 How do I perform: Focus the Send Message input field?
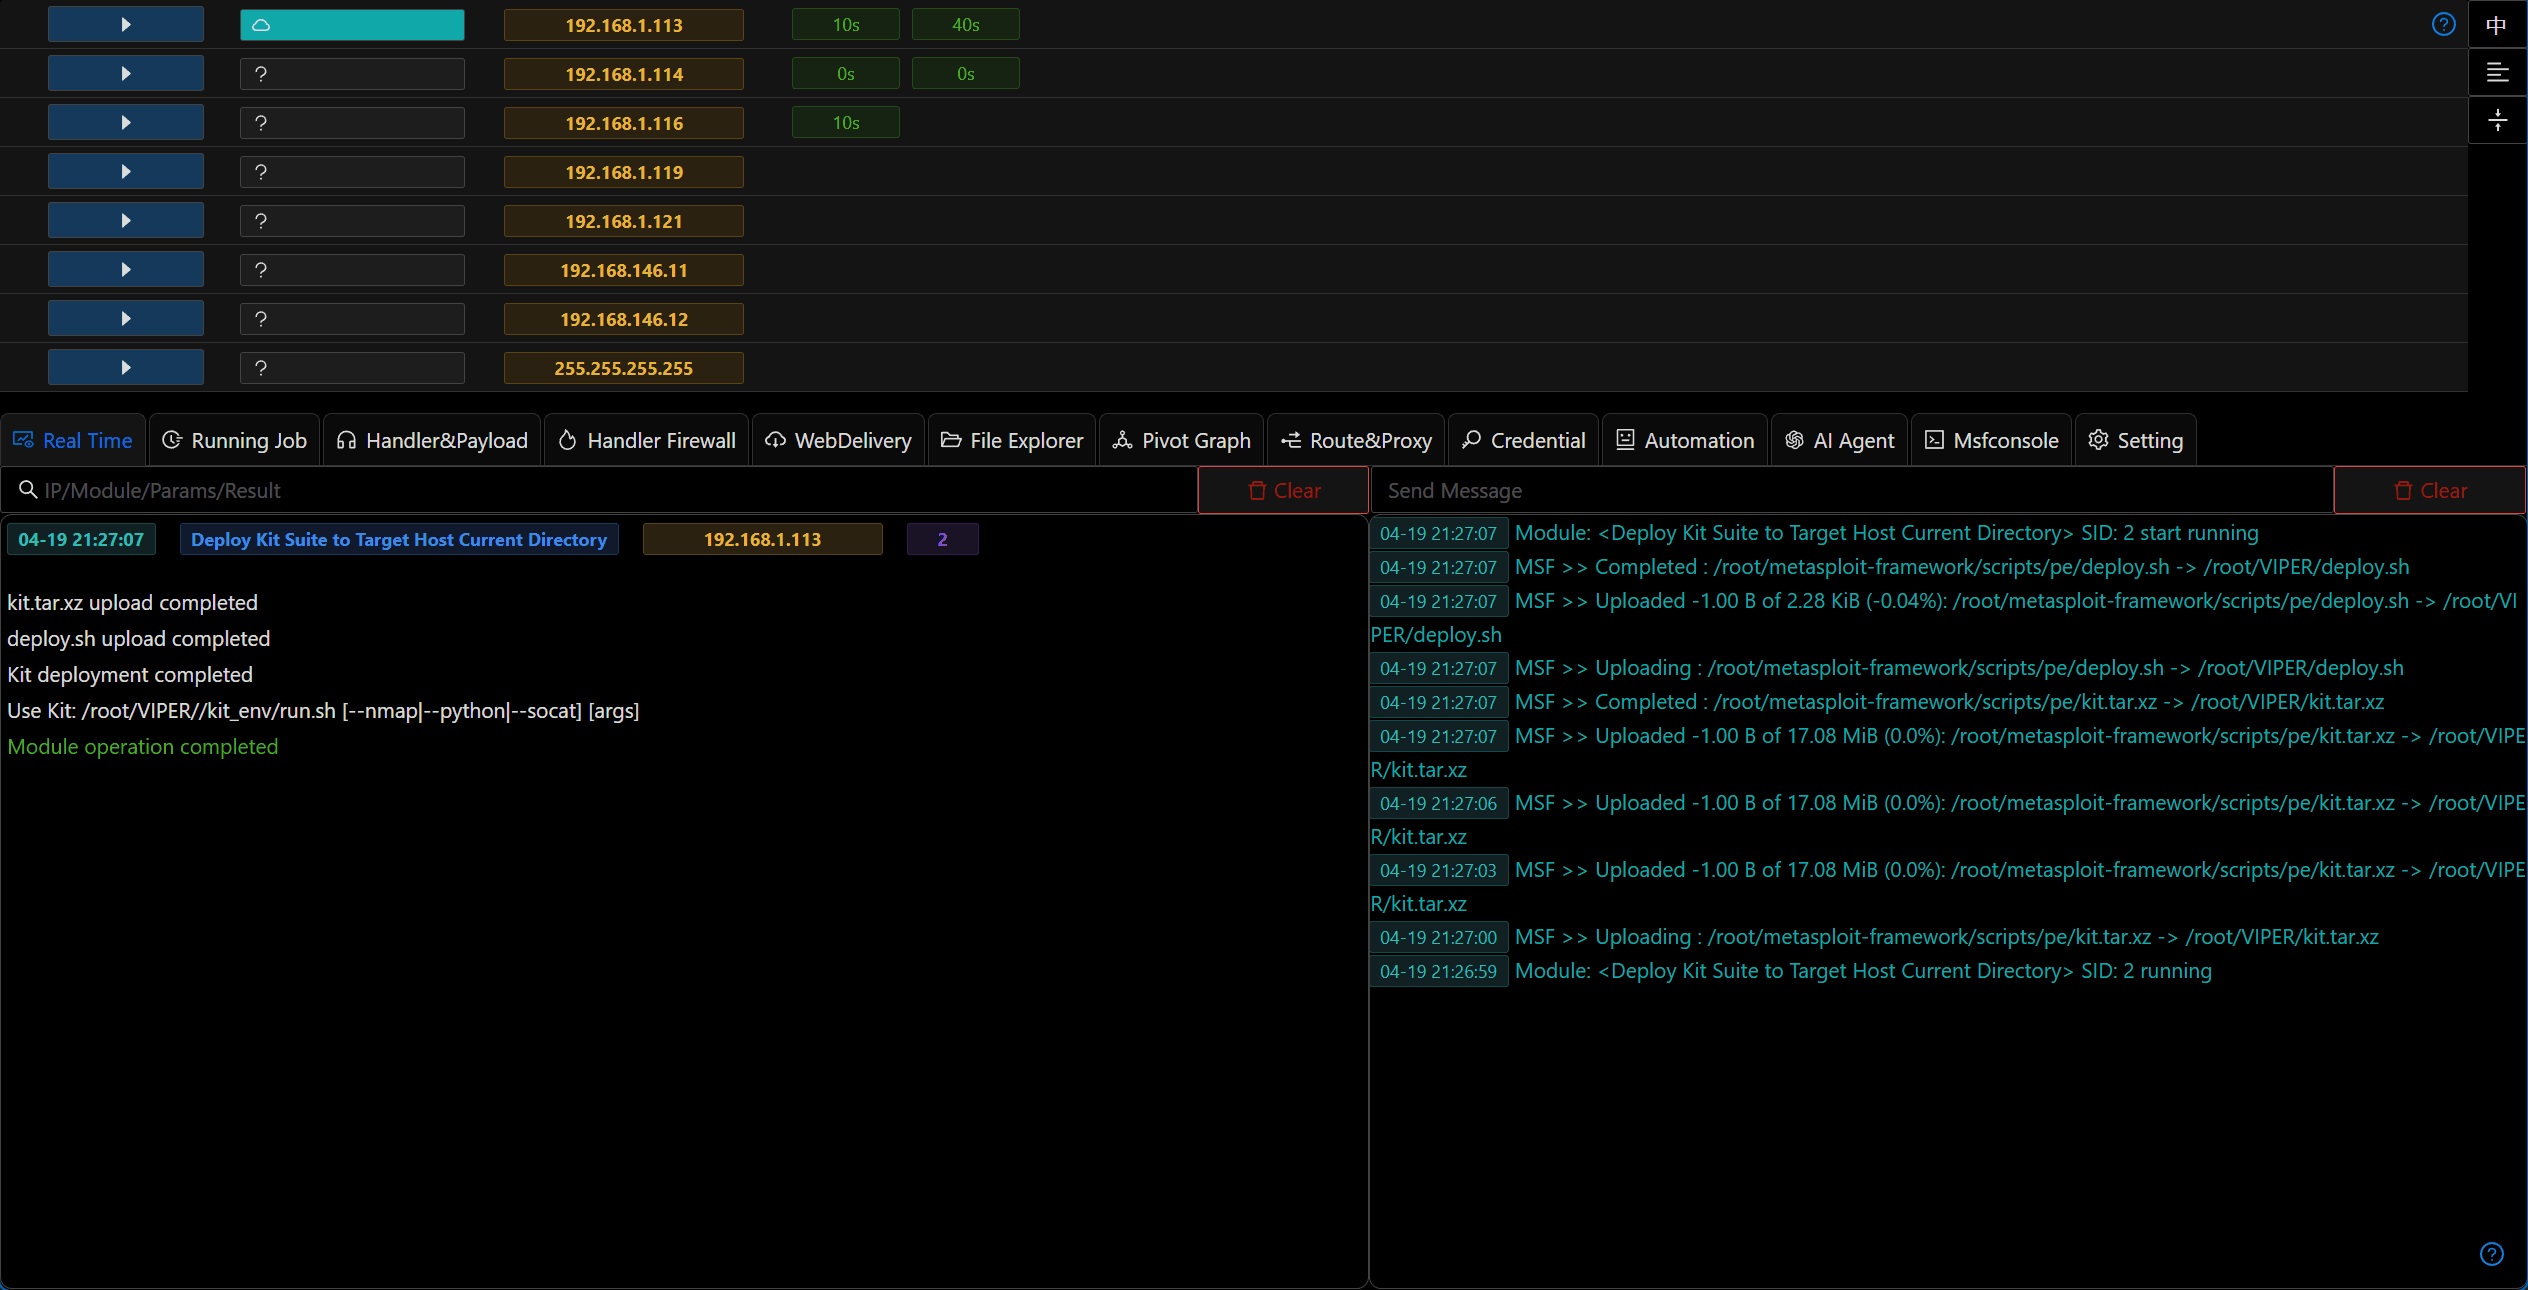(1852, 490)
